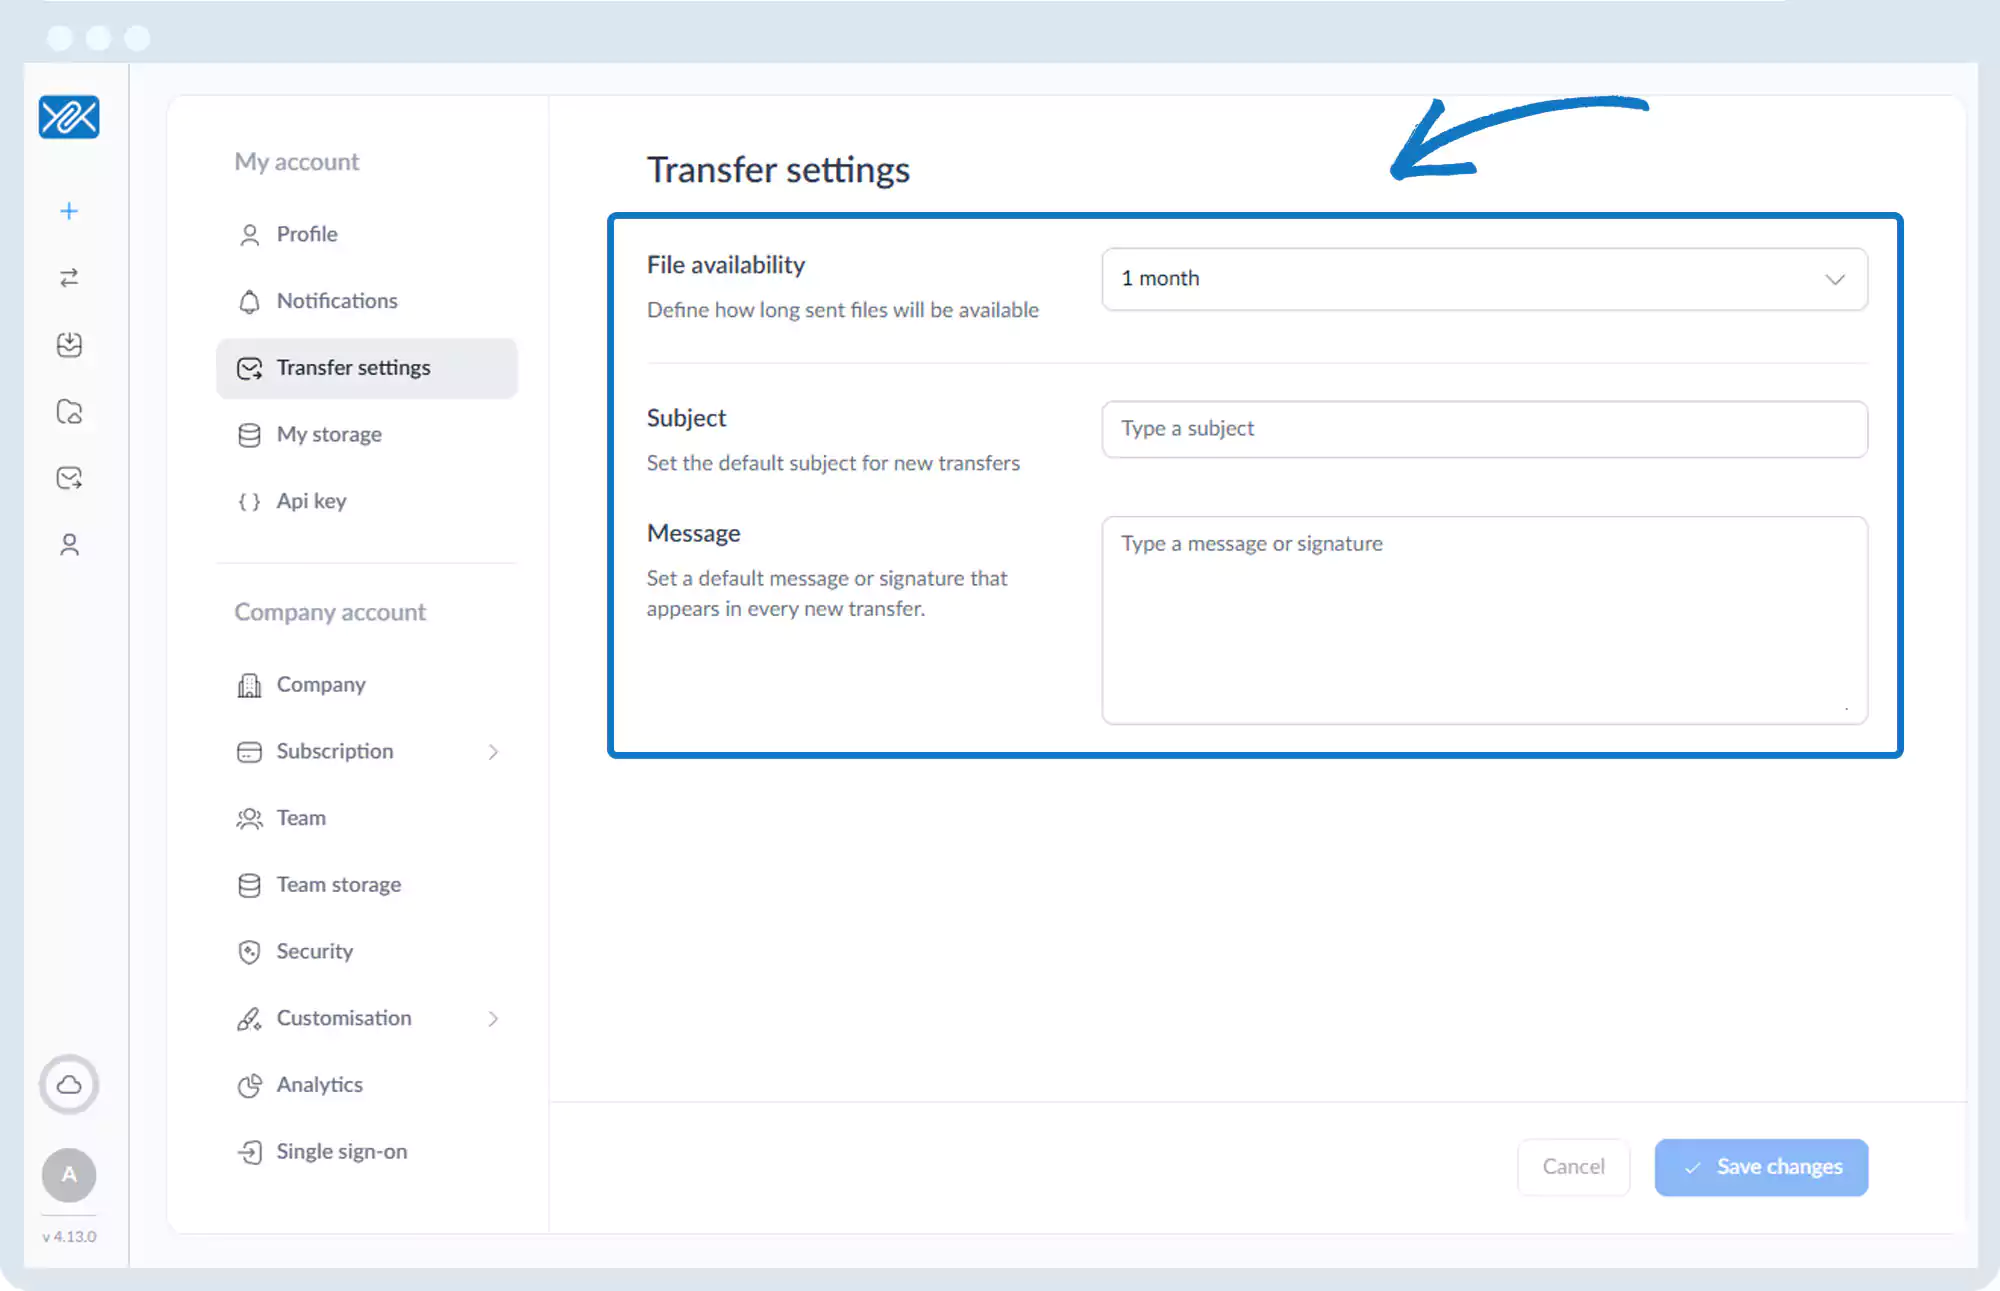Viewport: 2000px width, 1291px height.
Task: Expand the Customisation submenu chevron
Action: (493, 1019)
